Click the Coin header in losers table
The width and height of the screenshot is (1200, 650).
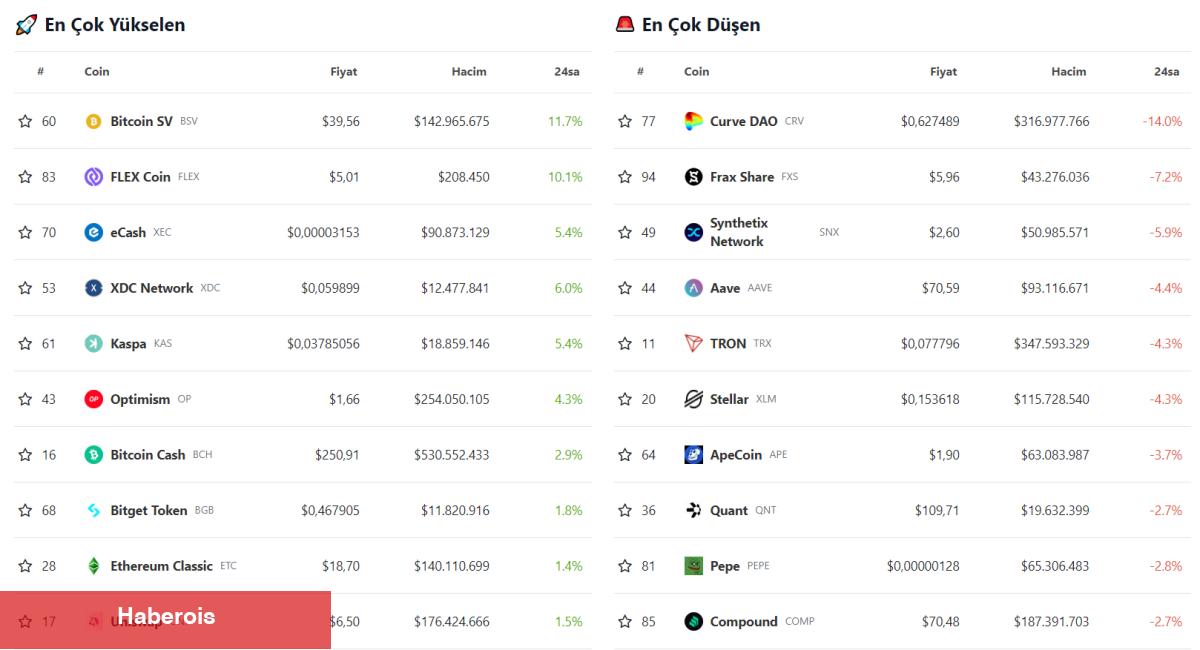pos(697,72)
